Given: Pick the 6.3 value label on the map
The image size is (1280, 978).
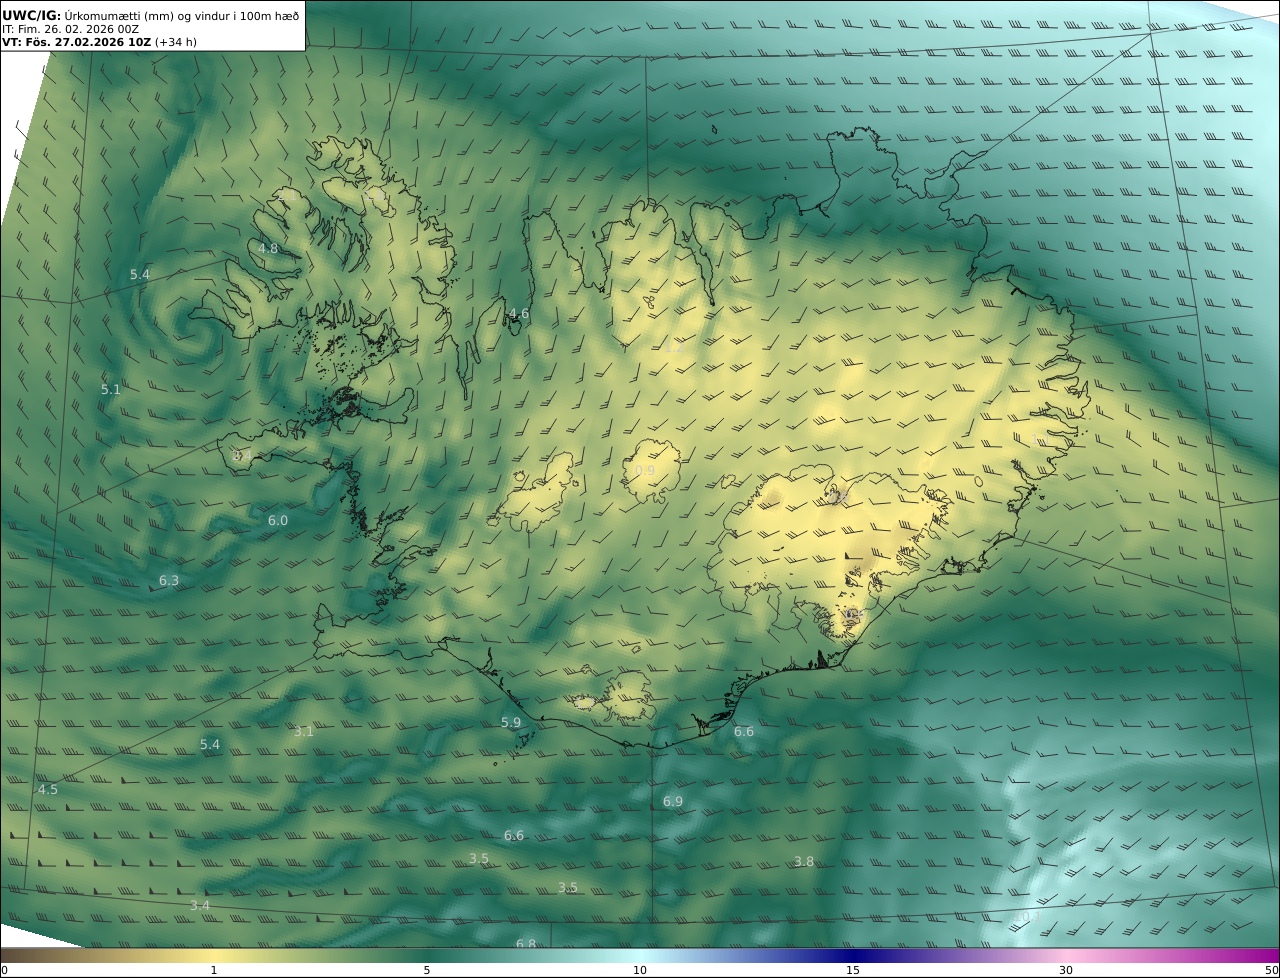Looking at the screenshot, I should click(x=169, y=580).
